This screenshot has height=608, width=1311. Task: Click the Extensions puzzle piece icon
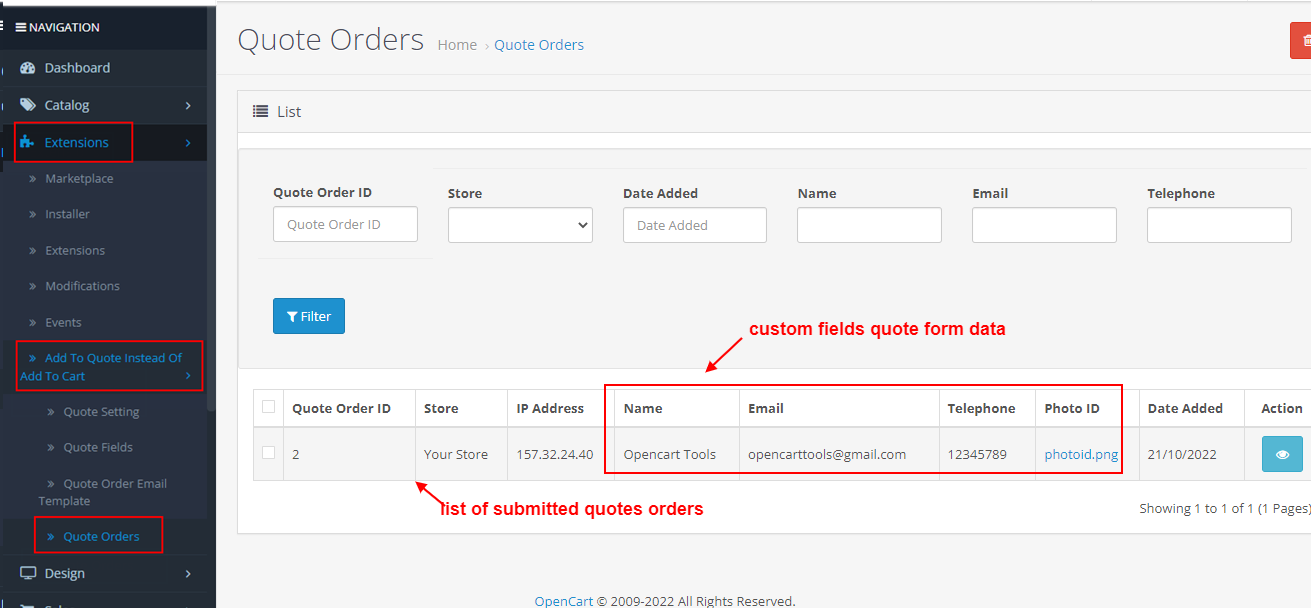coord(28,142)
